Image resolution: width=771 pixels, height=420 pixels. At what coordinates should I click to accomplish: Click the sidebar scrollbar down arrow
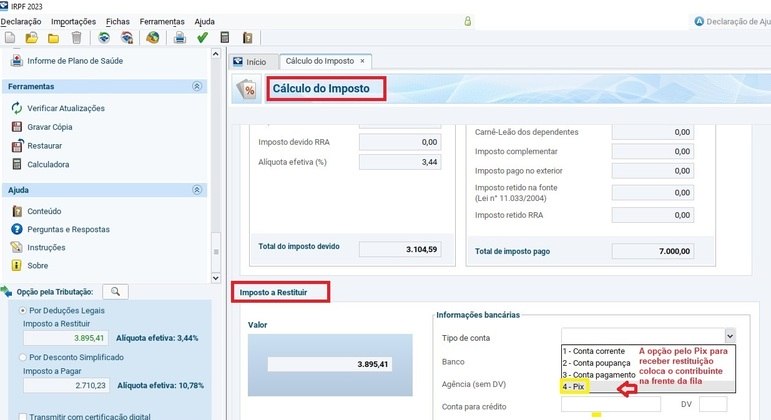[x=216, y=278]
